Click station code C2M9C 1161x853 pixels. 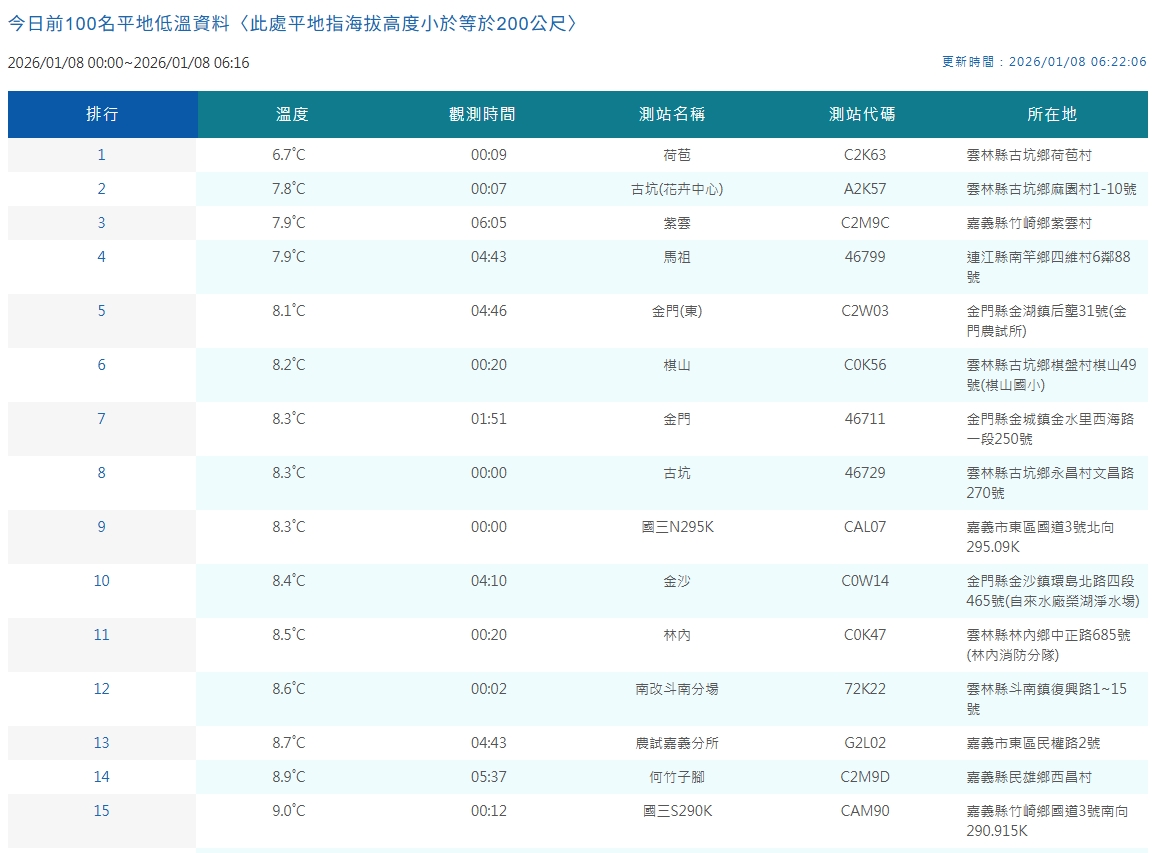click(x=865, y=223)
